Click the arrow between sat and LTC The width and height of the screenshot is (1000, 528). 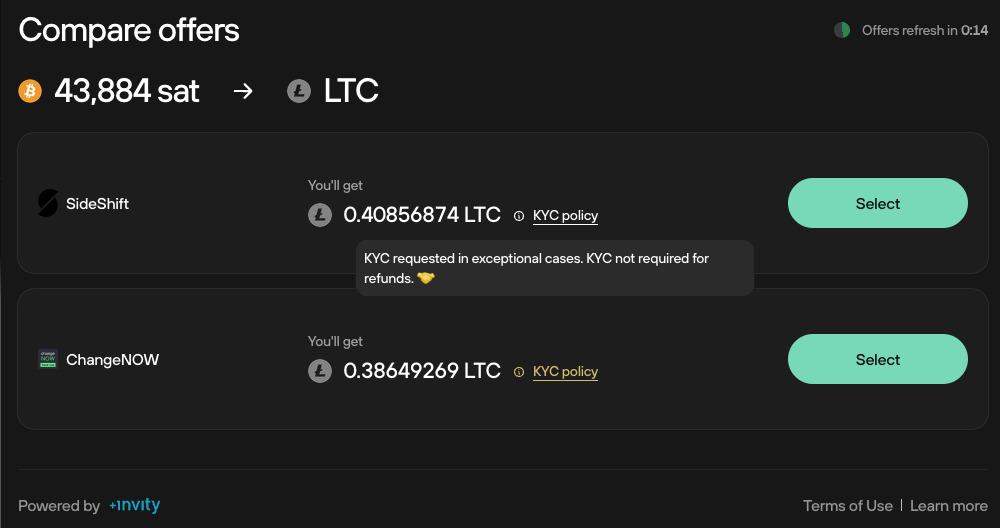point(243,91)
